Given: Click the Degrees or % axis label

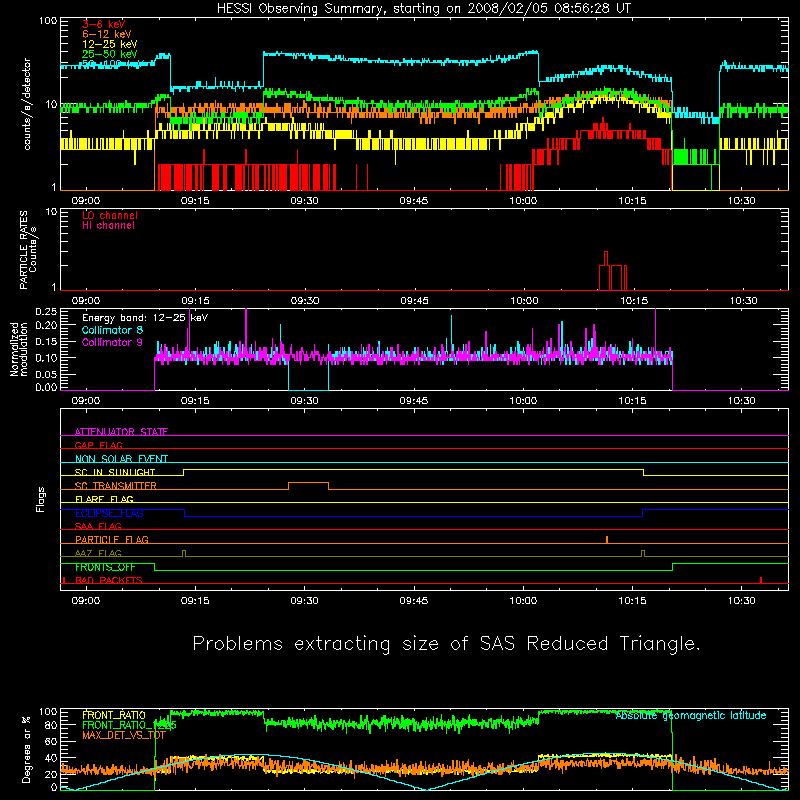Looking at the screenshot, I should pyautogui.click(x=27, y=749).
